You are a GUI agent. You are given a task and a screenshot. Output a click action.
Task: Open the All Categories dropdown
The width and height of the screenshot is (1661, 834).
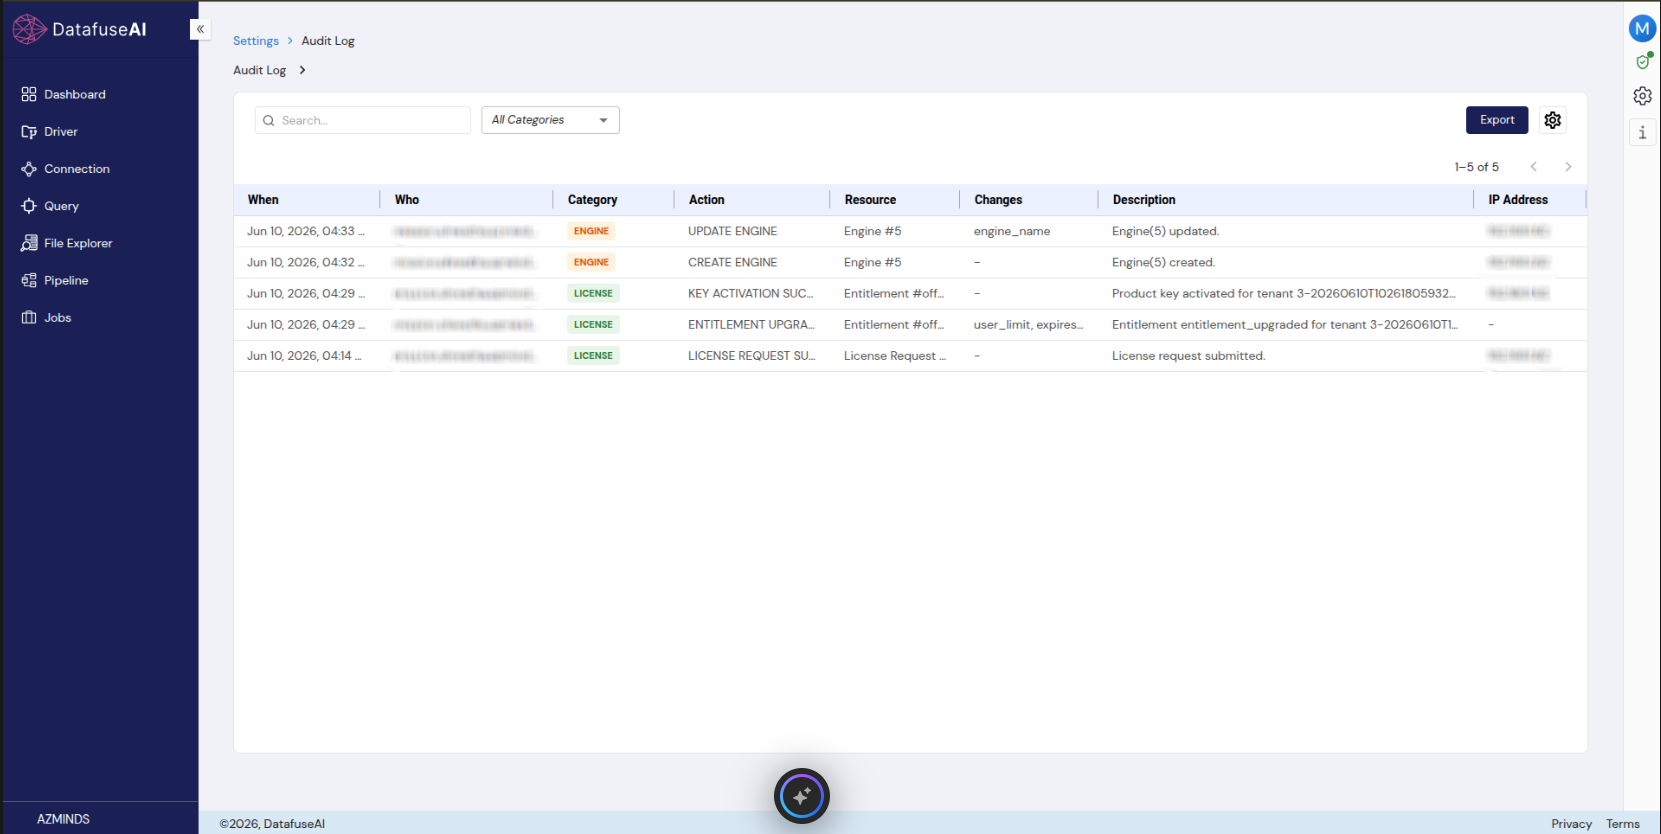550,120
